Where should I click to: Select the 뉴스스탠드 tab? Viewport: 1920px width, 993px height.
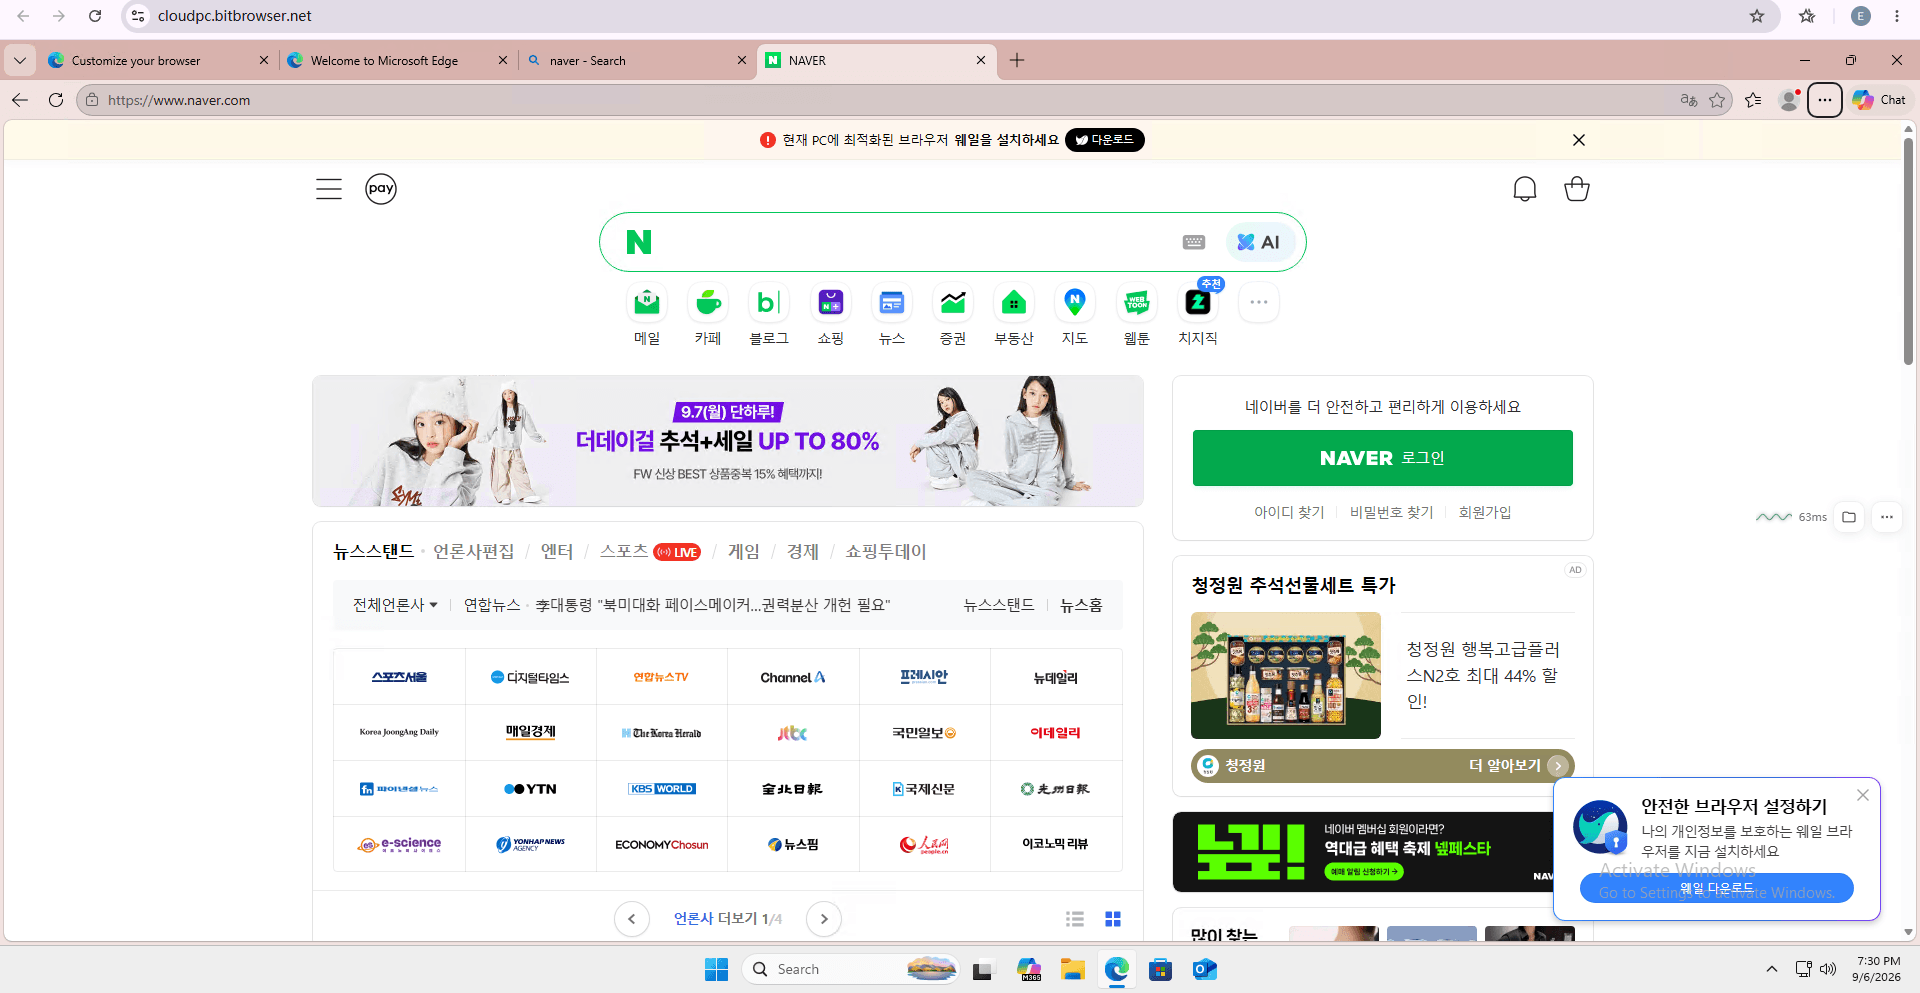373,552
